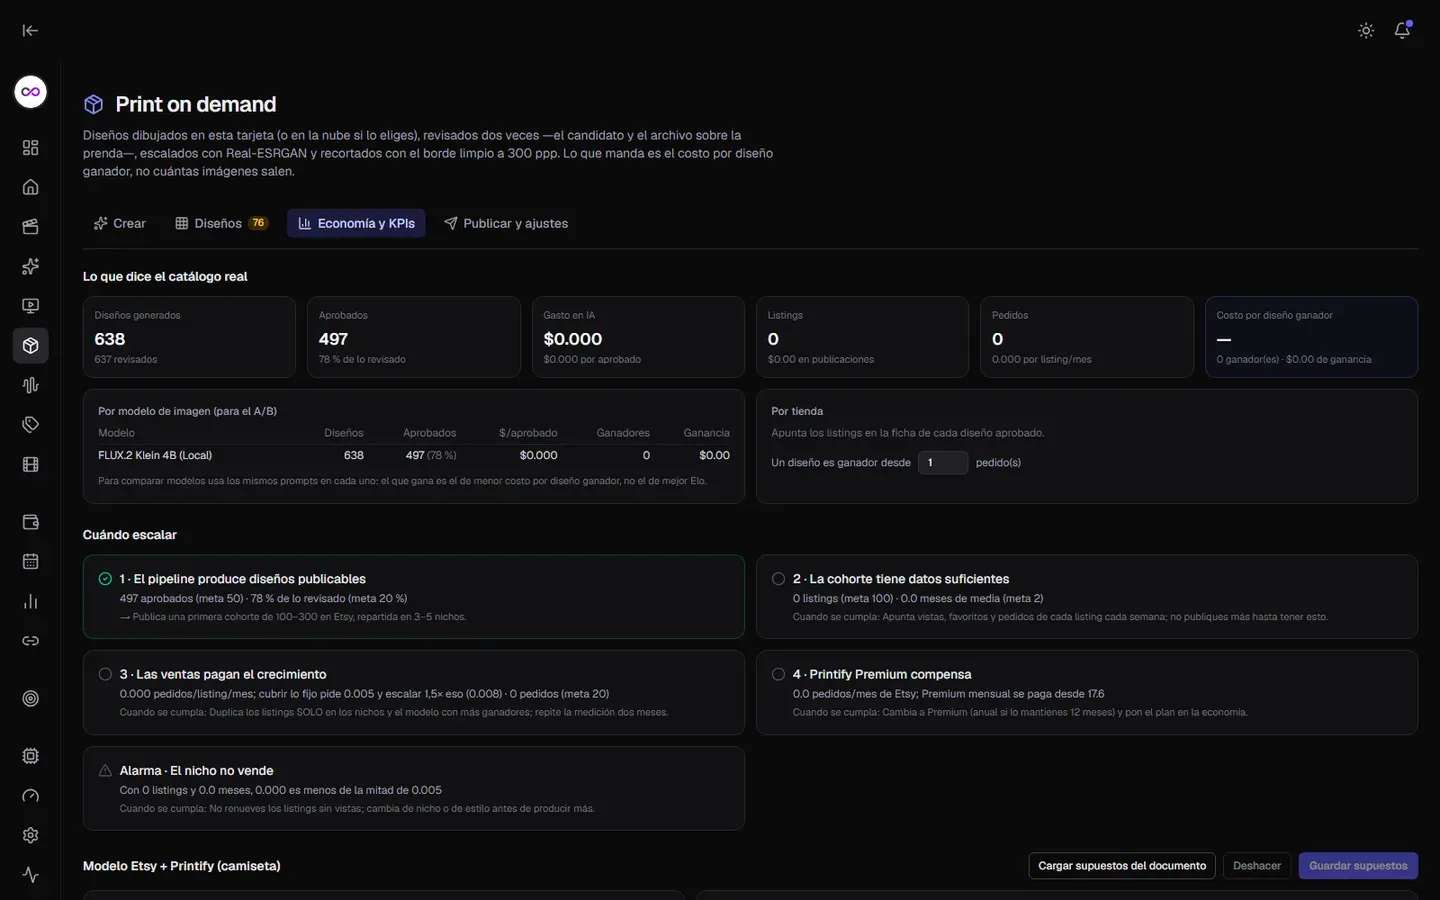The width and height of the screenshot is (1440, 900).
Task: Open the activity pulse icon in sidebar
Action: click(31, 875)
